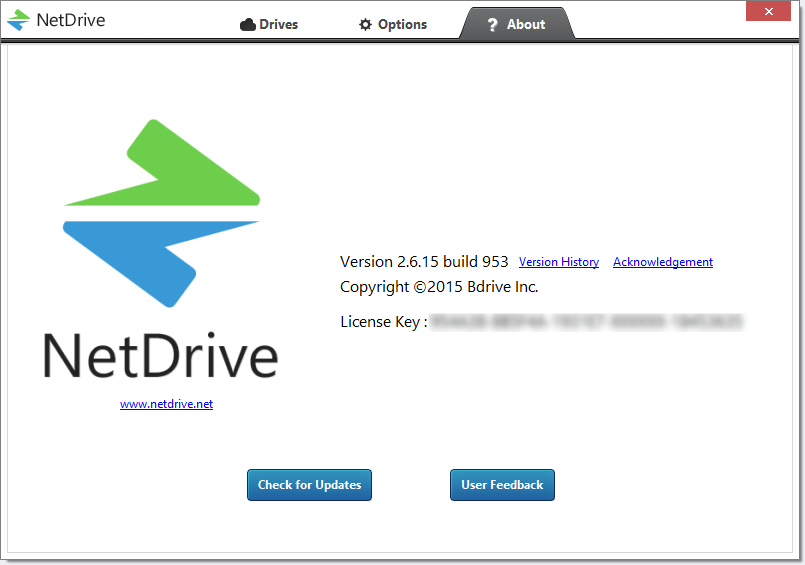Image resolution: width=805 pixels, height=565 pixels.
Task: Switch to the Drives tab
Action: (269, 24)
